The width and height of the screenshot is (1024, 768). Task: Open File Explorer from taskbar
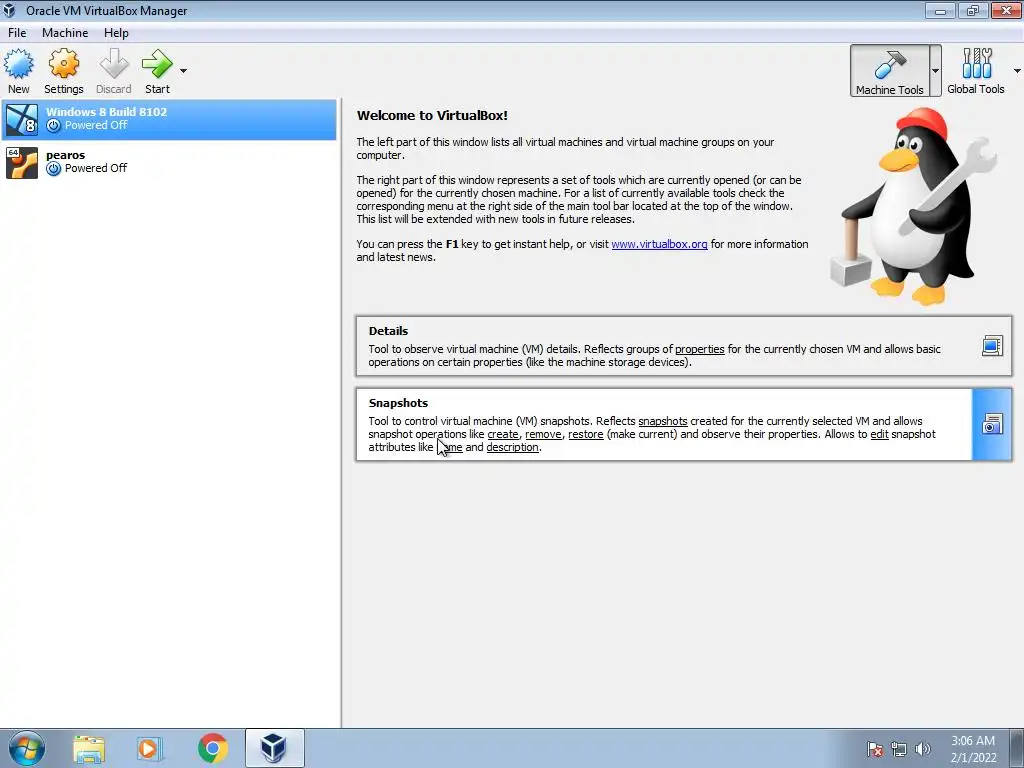[89, 749]
